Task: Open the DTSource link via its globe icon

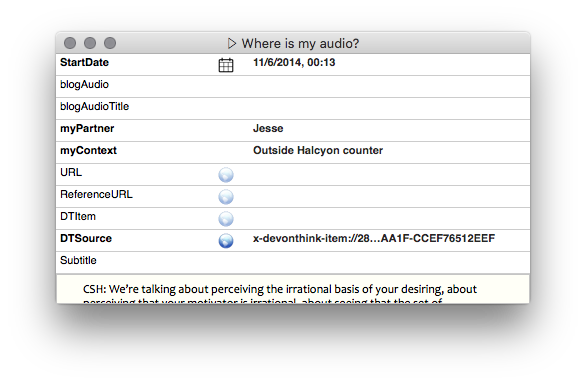Action: pos(226,240)
